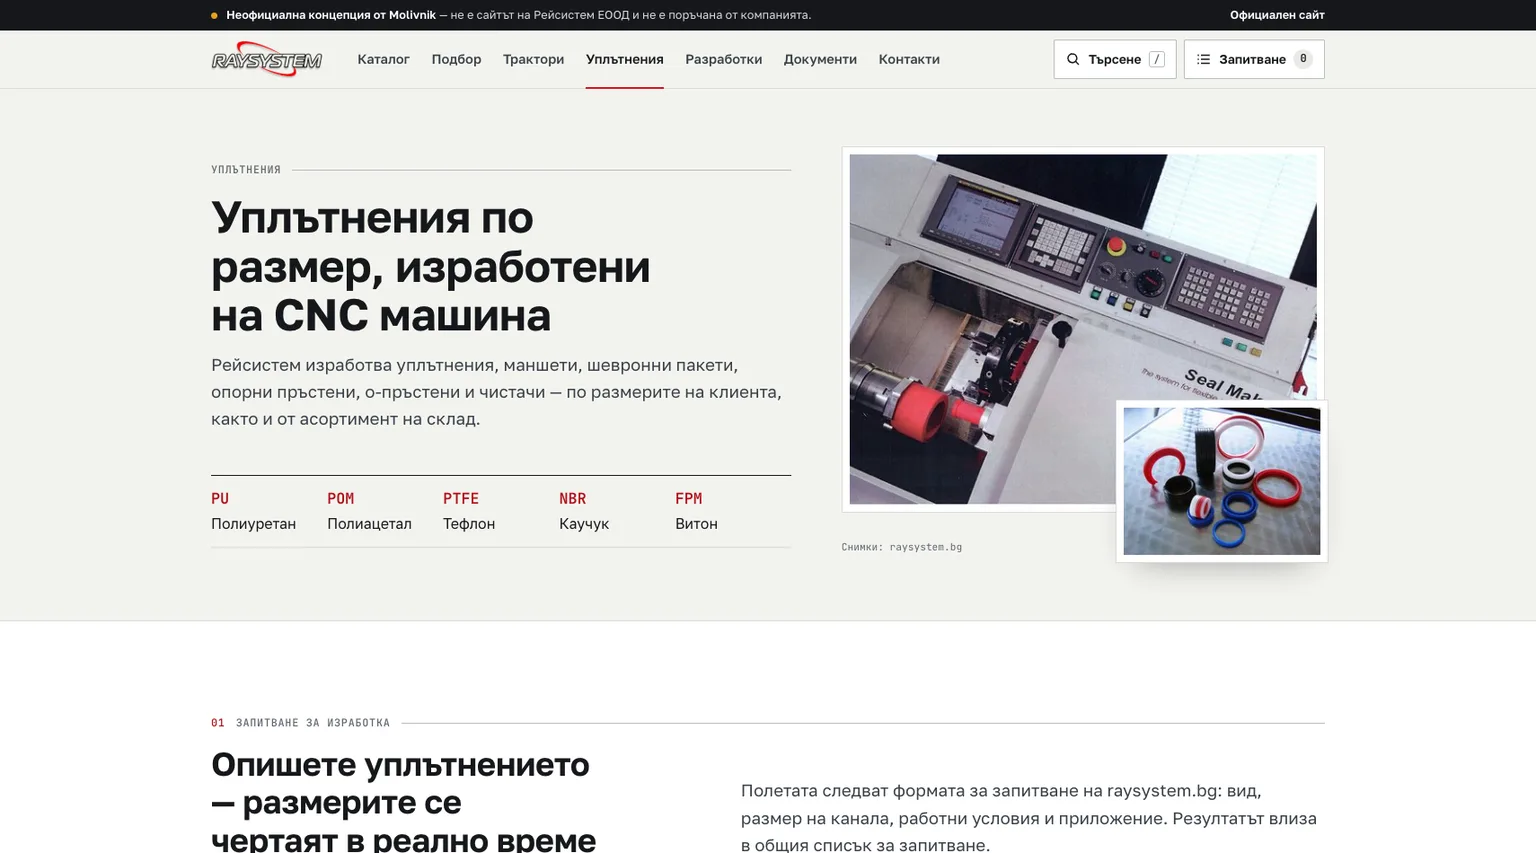Image resolution: width=1536 pixels, height=853 pixels.
Task: Click the PTFE material label
Action: click(461, 498)
